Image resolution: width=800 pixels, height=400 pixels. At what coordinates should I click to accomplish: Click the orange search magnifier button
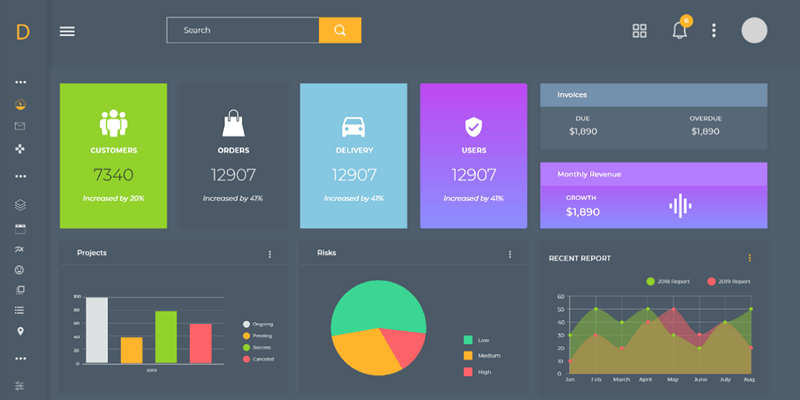click(x=340, y=30)
